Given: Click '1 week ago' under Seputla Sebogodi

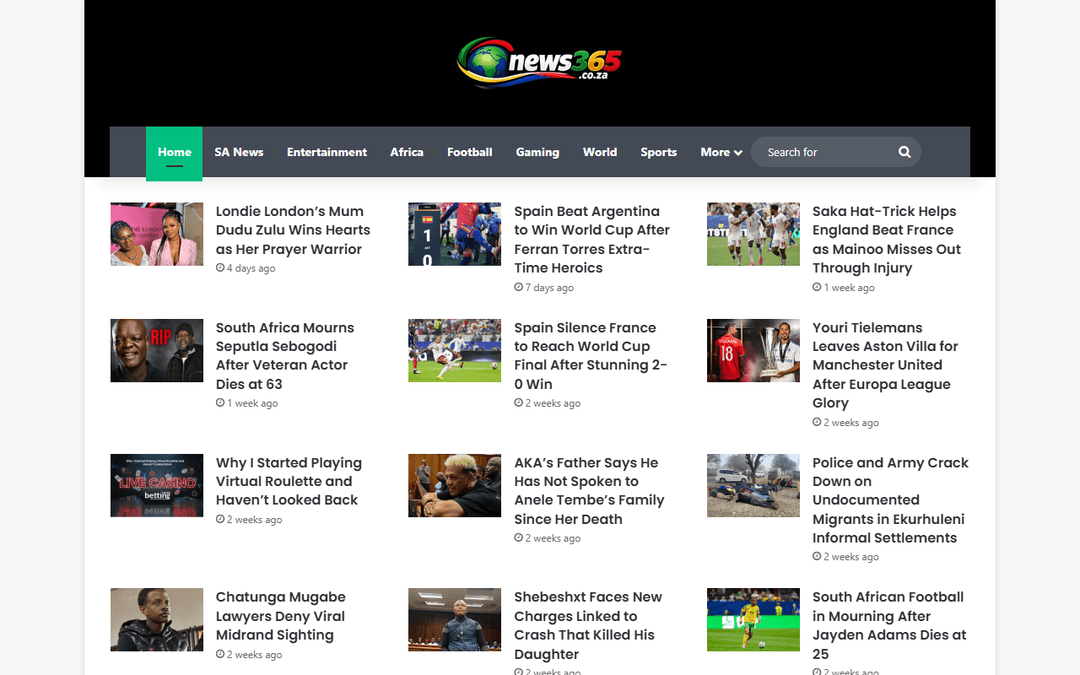Looking at the screenshot, I should 247,404.
